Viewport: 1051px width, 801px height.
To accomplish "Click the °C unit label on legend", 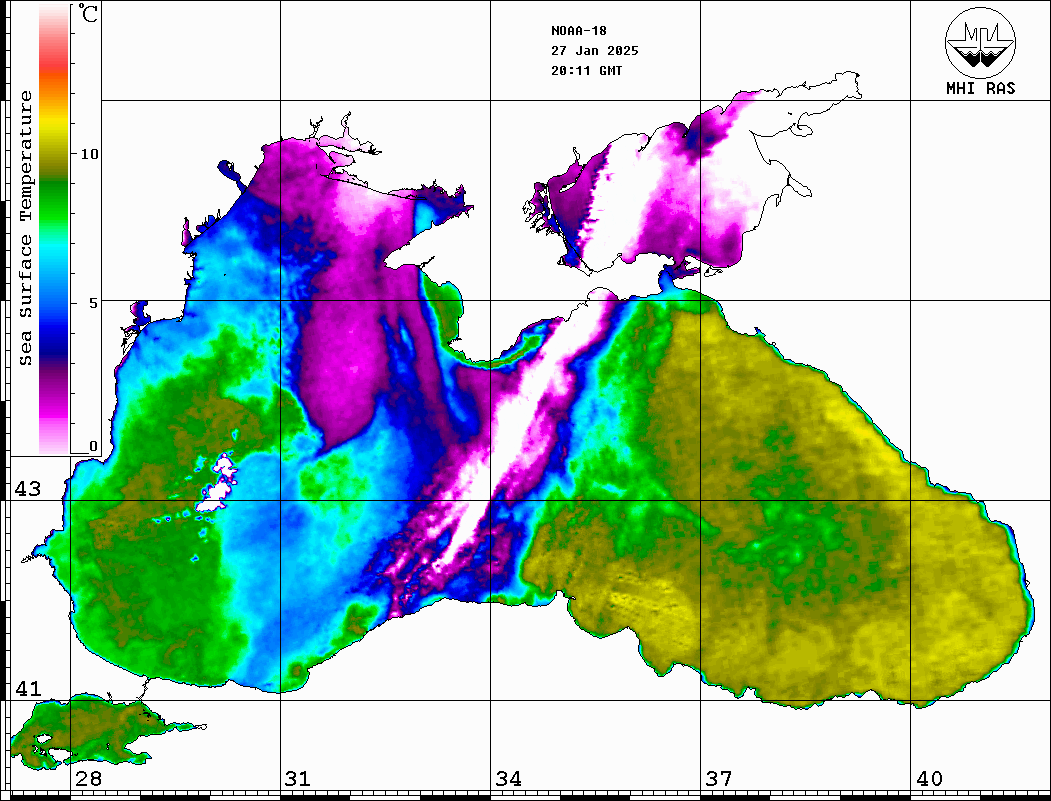I will [x=90, y=17].
